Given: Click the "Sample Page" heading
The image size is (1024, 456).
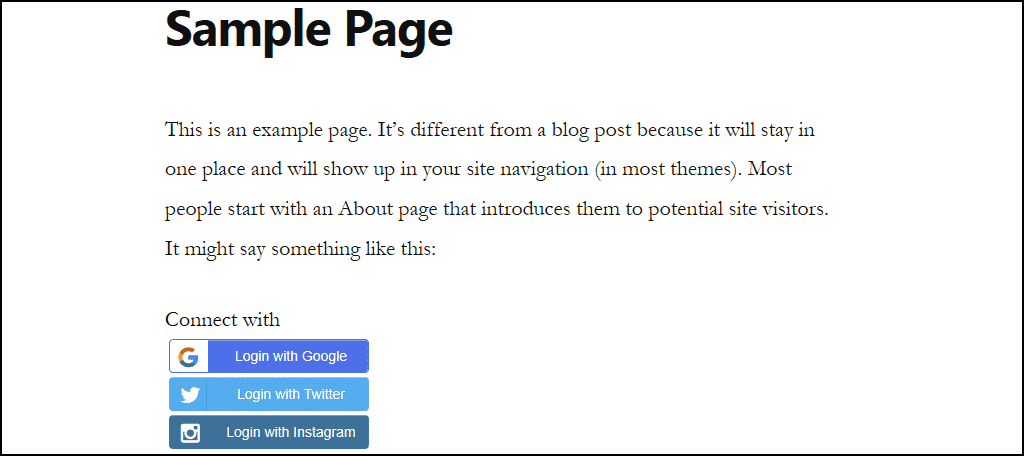Looking at the screenshot, I should click(x=309, y=30).
